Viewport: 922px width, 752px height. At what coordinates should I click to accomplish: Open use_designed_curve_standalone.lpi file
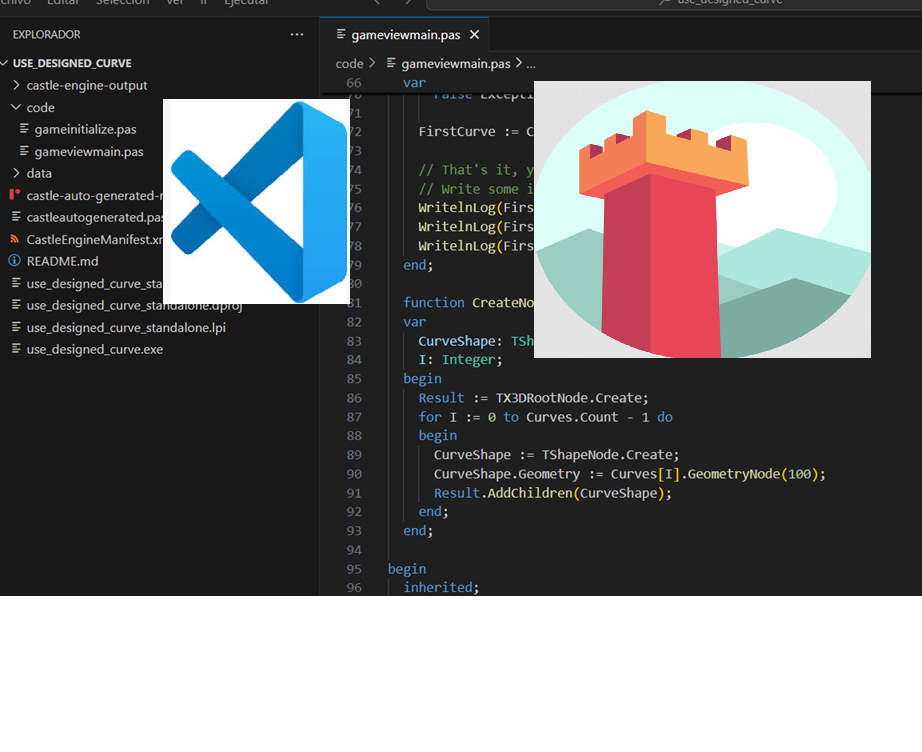(126, 327)
